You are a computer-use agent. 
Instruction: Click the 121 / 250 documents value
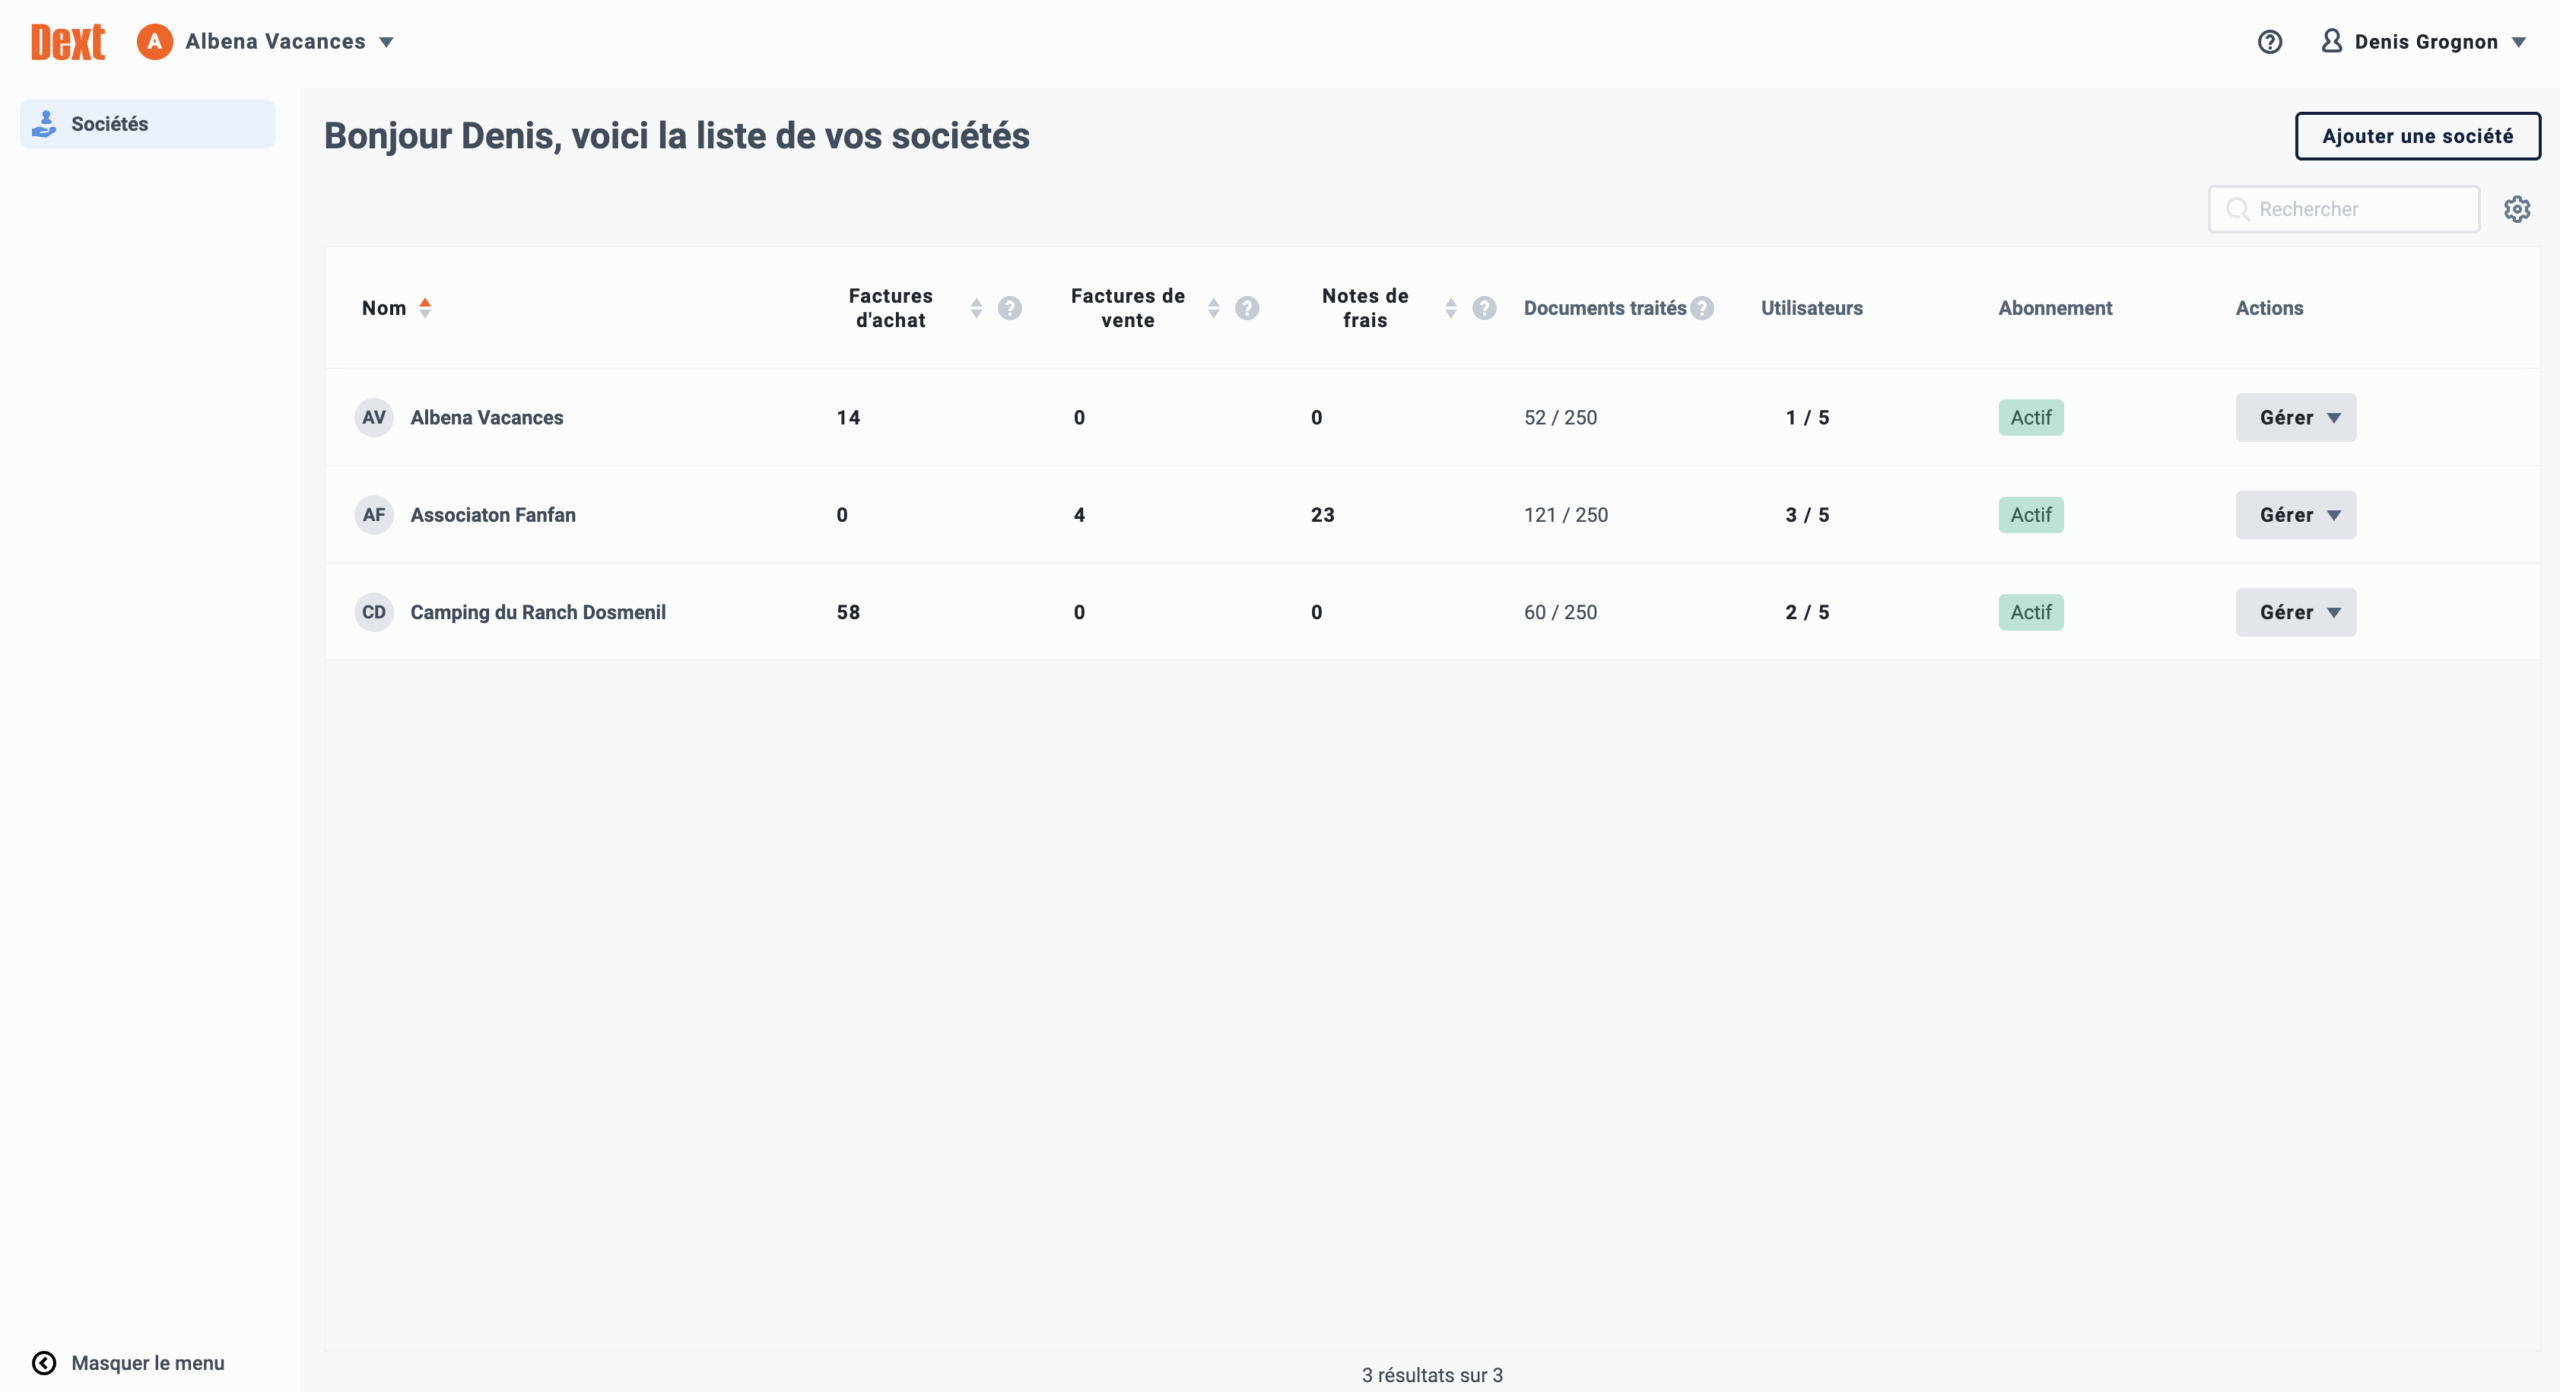(1566, 515)
